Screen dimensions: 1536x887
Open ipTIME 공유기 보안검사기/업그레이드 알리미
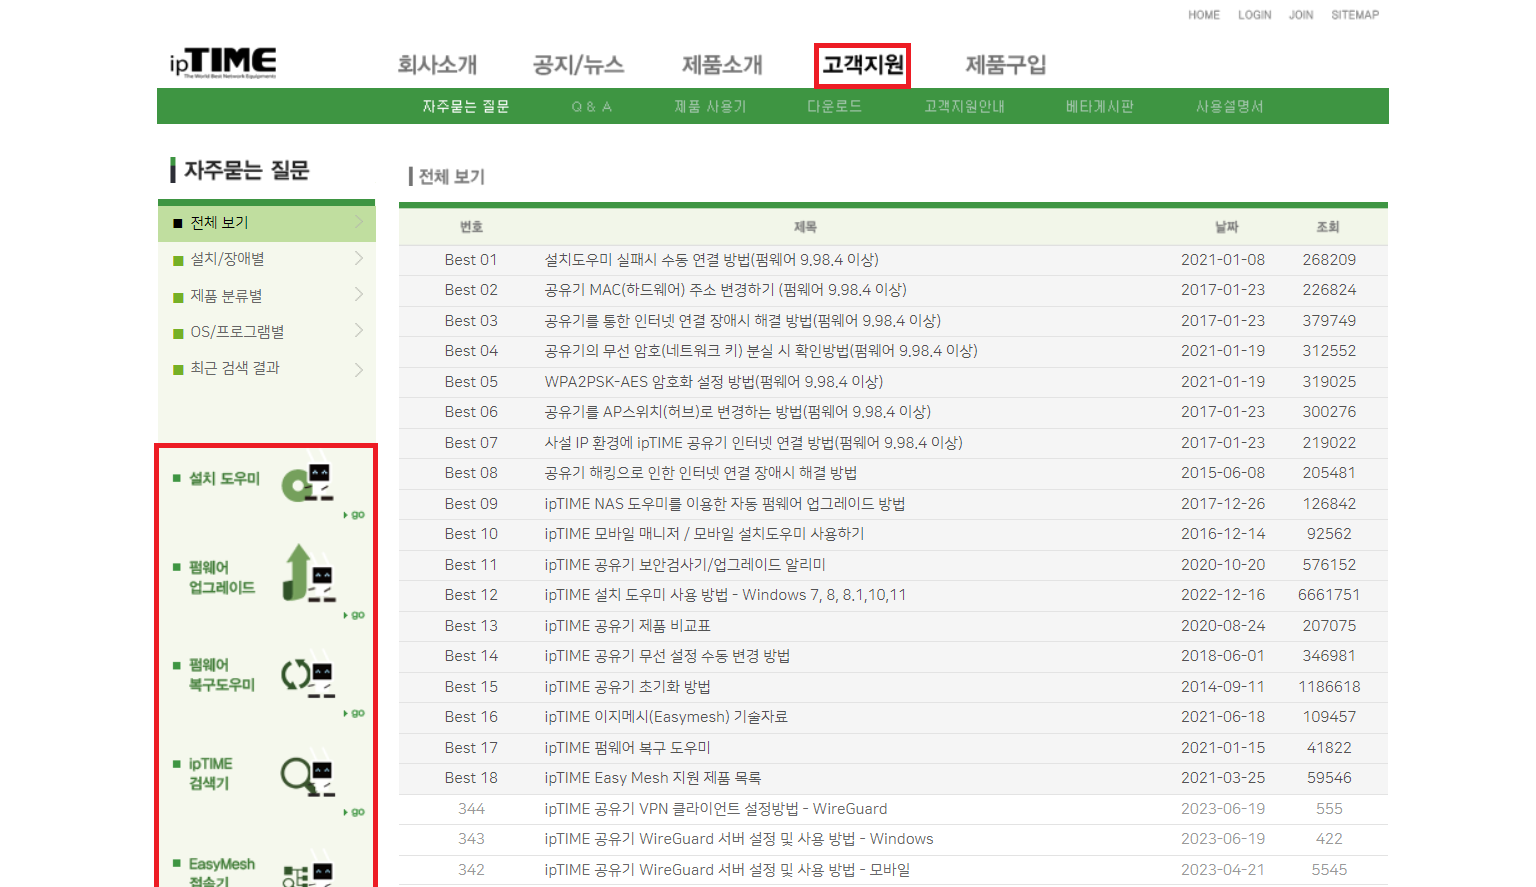tap(685, 565)
